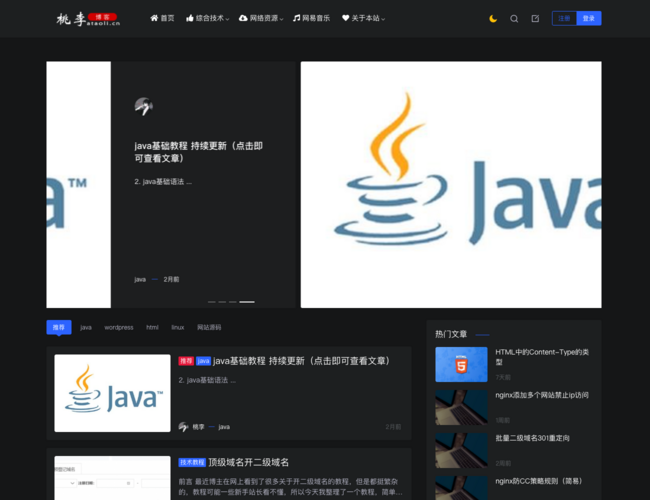Click the author avatar in the slider

pos(143,107)
